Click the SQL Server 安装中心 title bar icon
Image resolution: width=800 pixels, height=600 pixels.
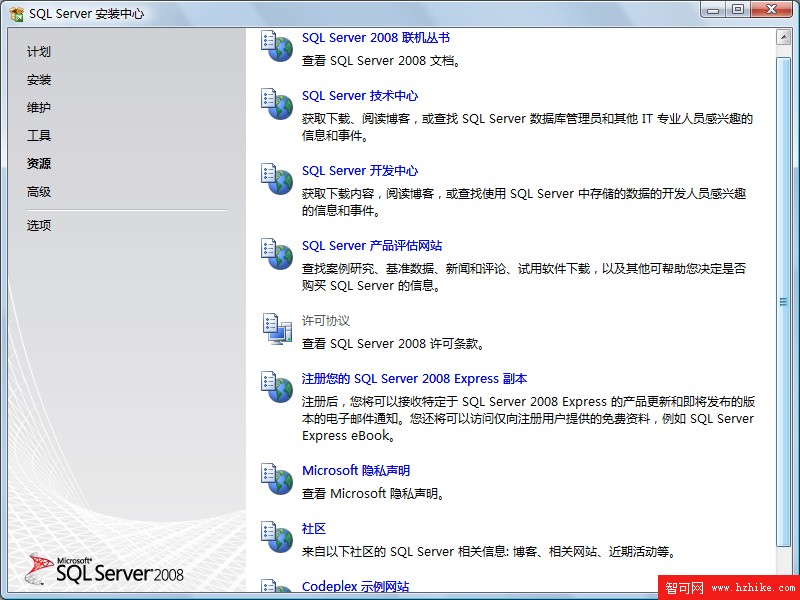tap(17, 14)
